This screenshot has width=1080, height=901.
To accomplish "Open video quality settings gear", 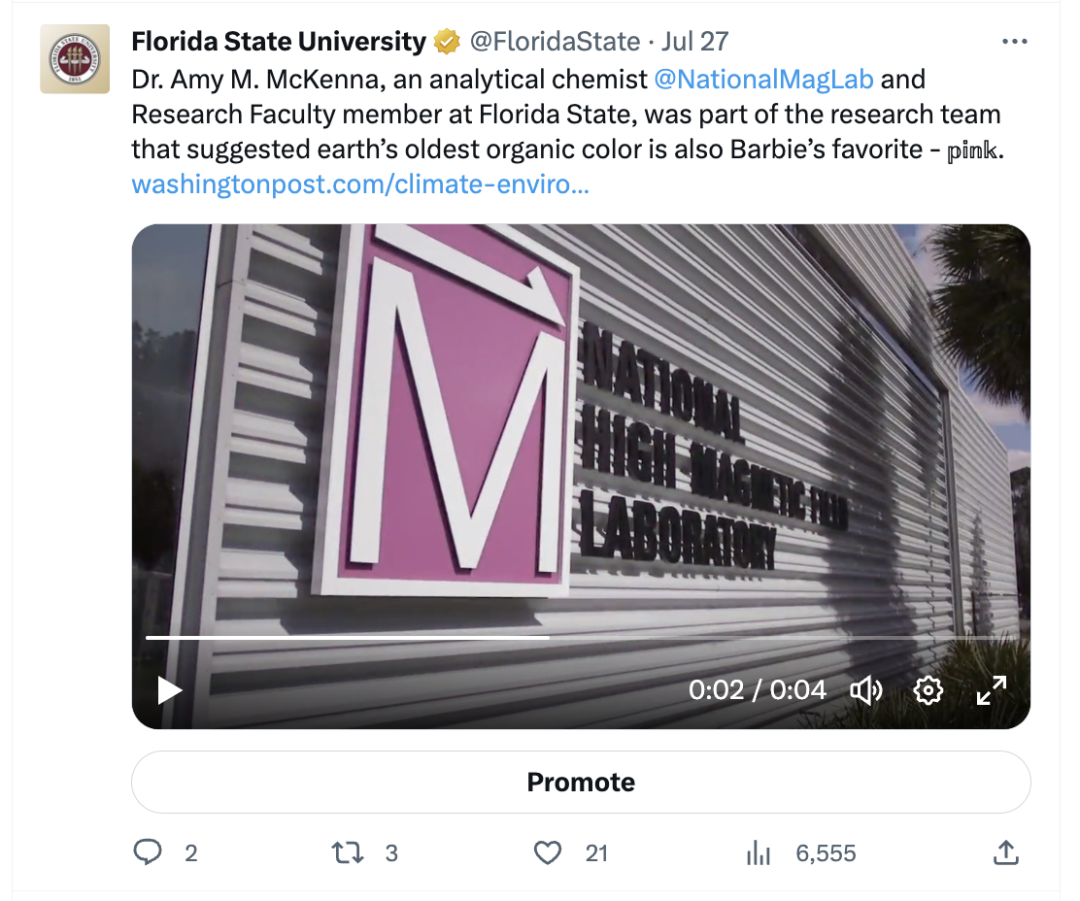I will click(x=928, y=690).
